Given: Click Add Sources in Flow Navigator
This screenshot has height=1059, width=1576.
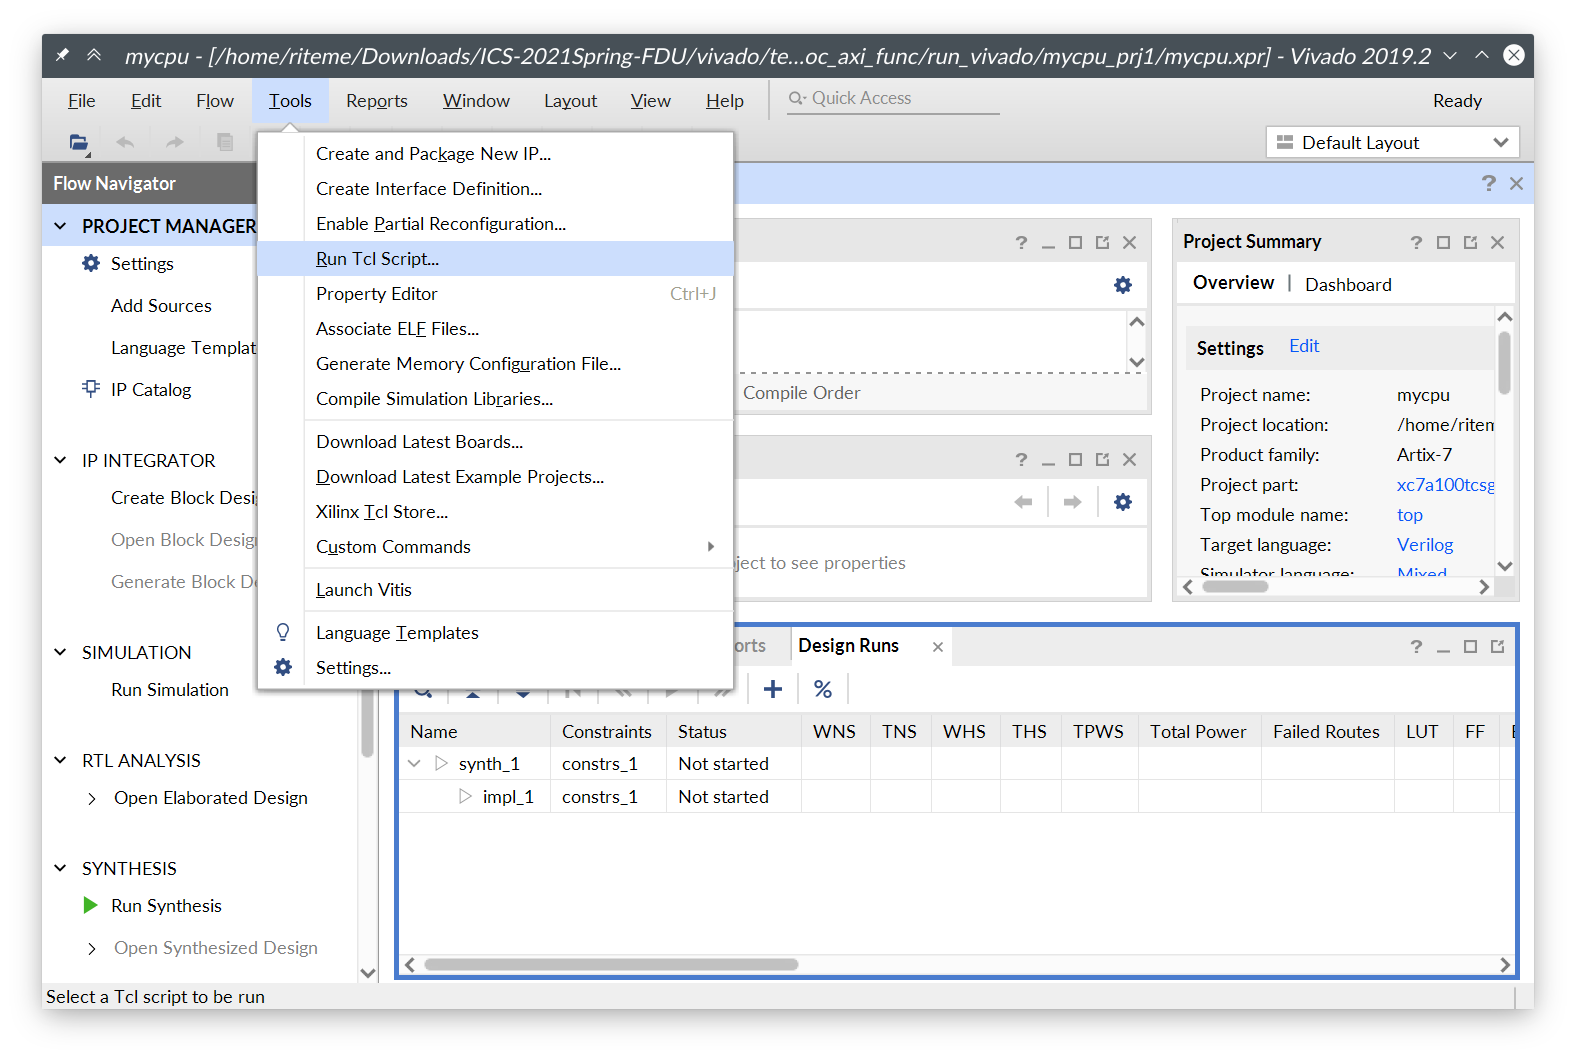Looking at the screenshot, I should click(161, 305).
